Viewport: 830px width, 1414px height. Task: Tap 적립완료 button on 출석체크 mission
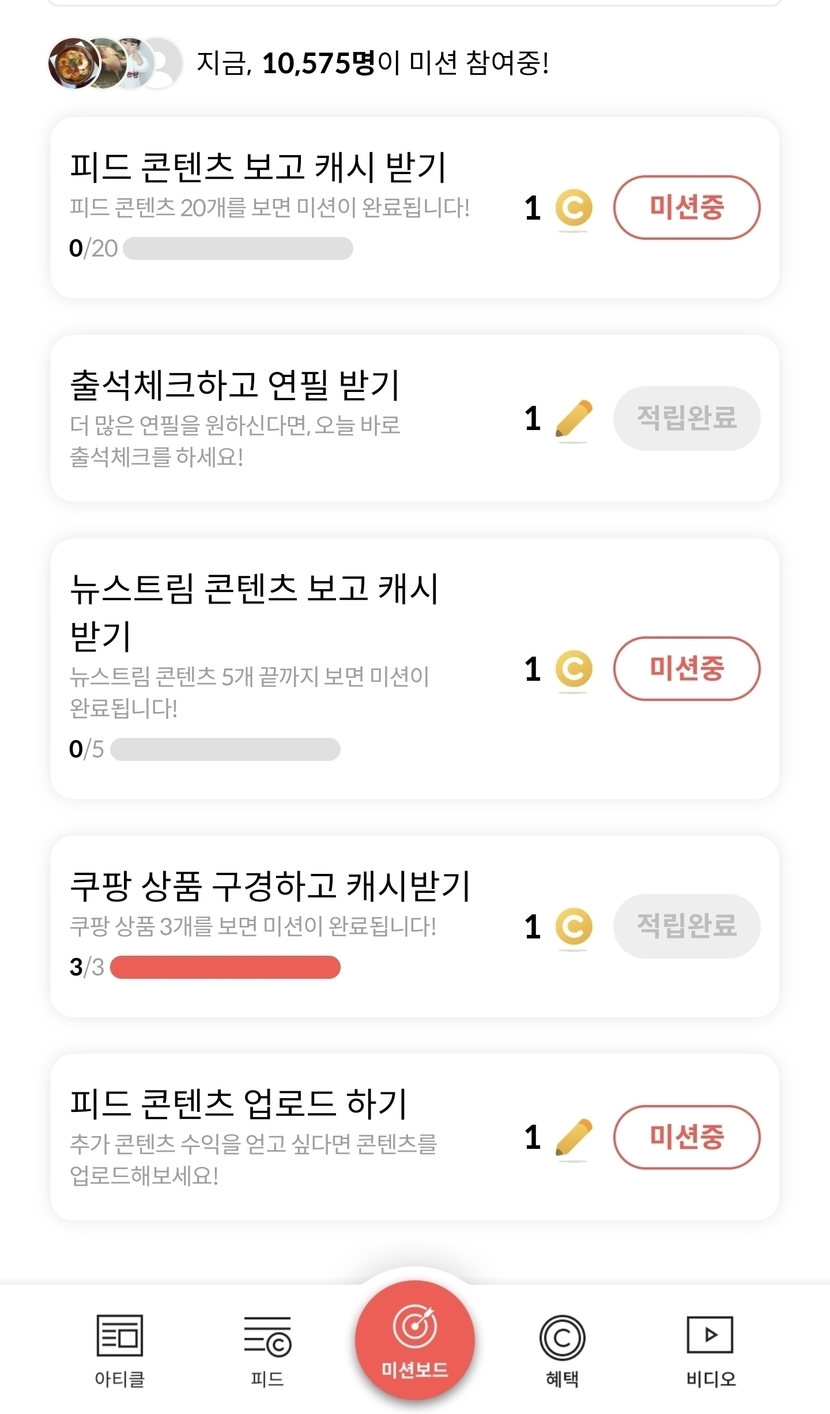coord(687,418)
